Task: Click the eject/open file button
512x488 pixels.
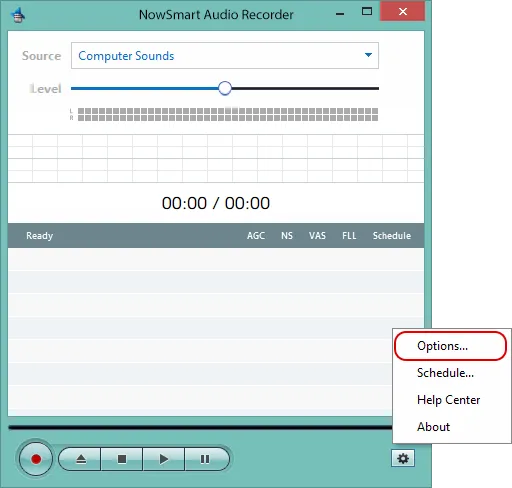Action: tap(80, 459)
